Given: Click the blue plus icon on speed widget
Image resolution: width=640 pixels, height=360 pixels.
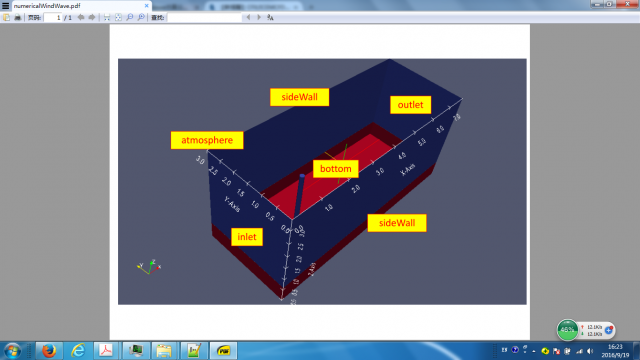Looking at the screenshot, I should (609, 330).
